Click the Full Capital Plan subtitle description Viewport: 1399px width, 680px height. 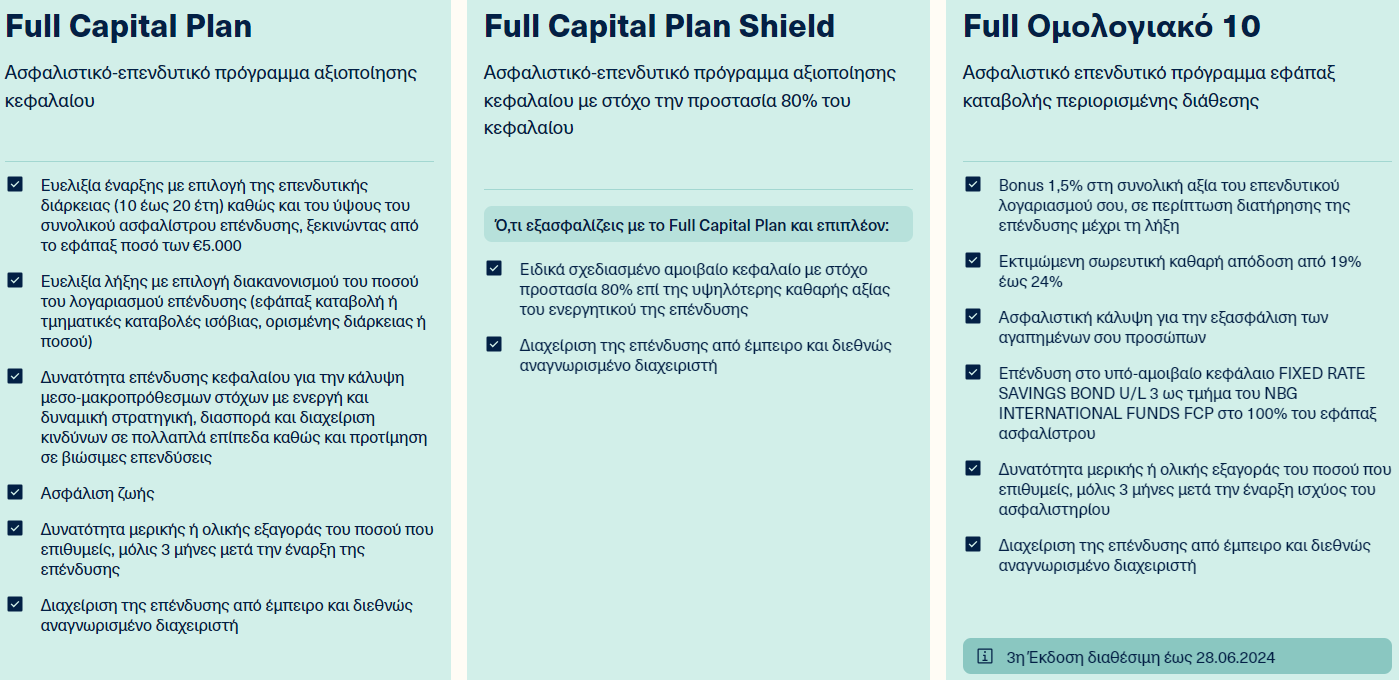[211, 87]
